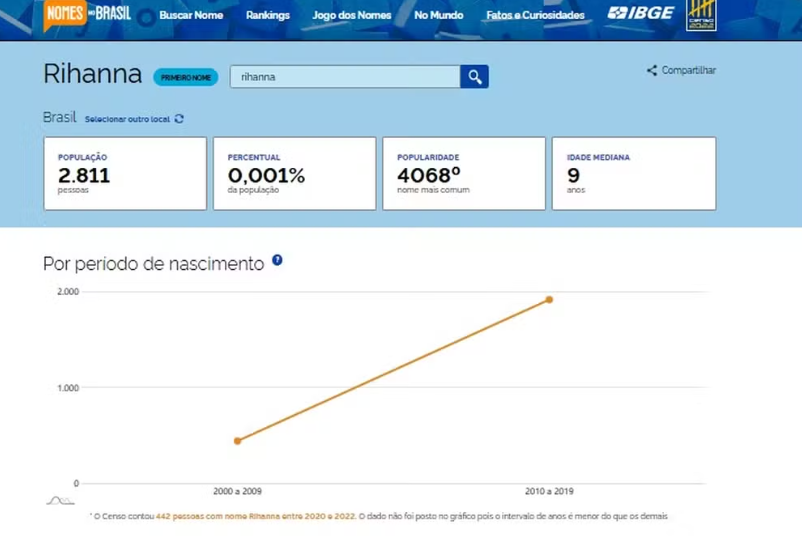This screenshot has width=802, height=536.
Task: Click the small curve icon below the chart axis
Action: [x=60, y=499]
